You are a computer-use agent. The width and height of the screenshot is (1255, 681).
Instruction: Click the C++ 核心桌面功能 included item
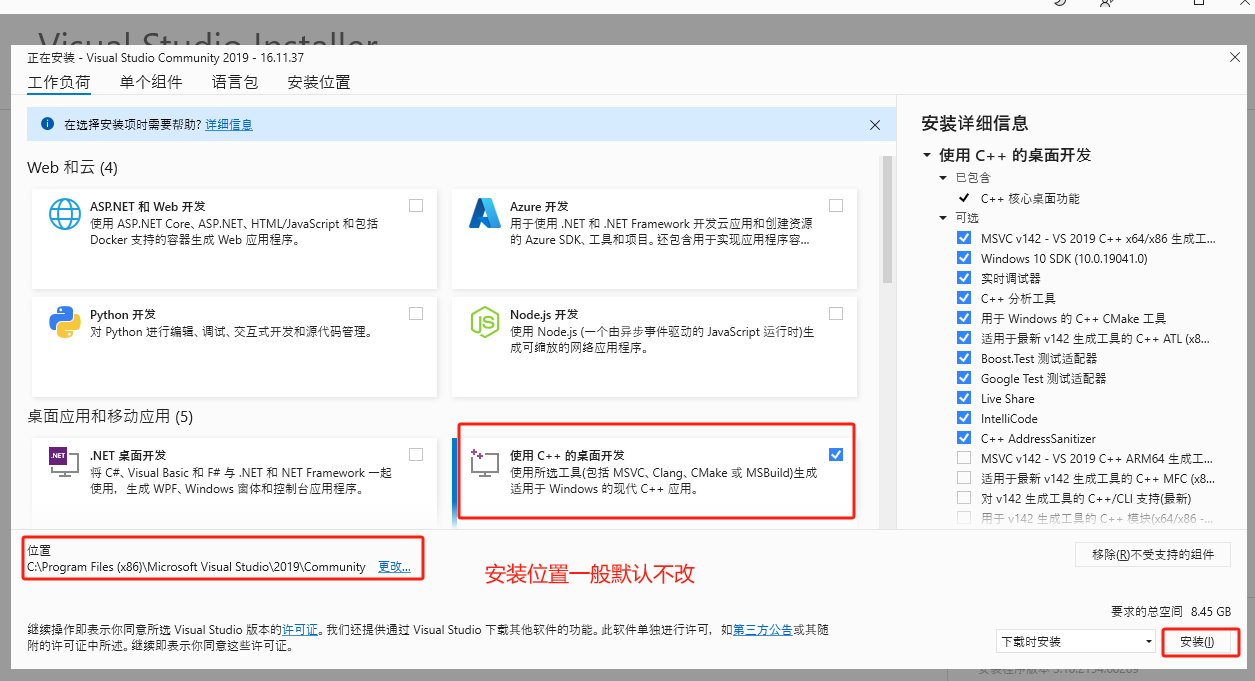point(1030,198)
